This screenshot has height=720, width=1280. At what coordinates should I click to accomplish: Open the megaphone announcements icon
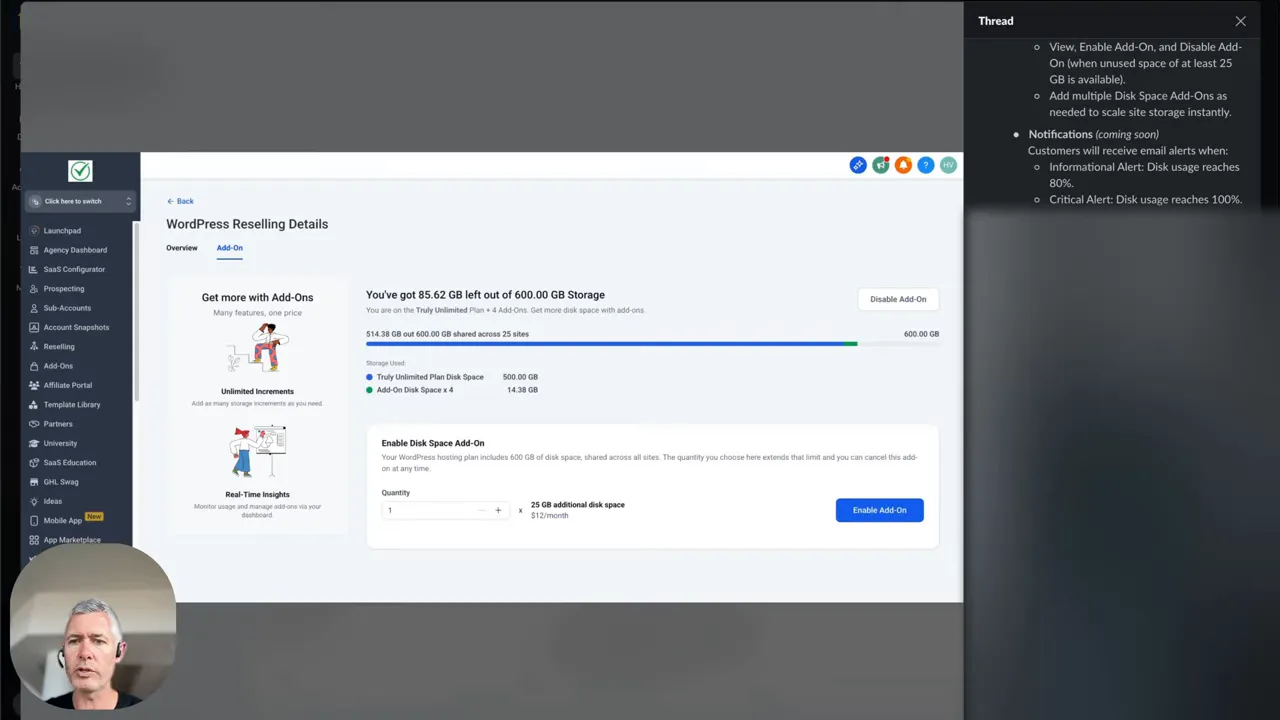(x=881, y=165)
